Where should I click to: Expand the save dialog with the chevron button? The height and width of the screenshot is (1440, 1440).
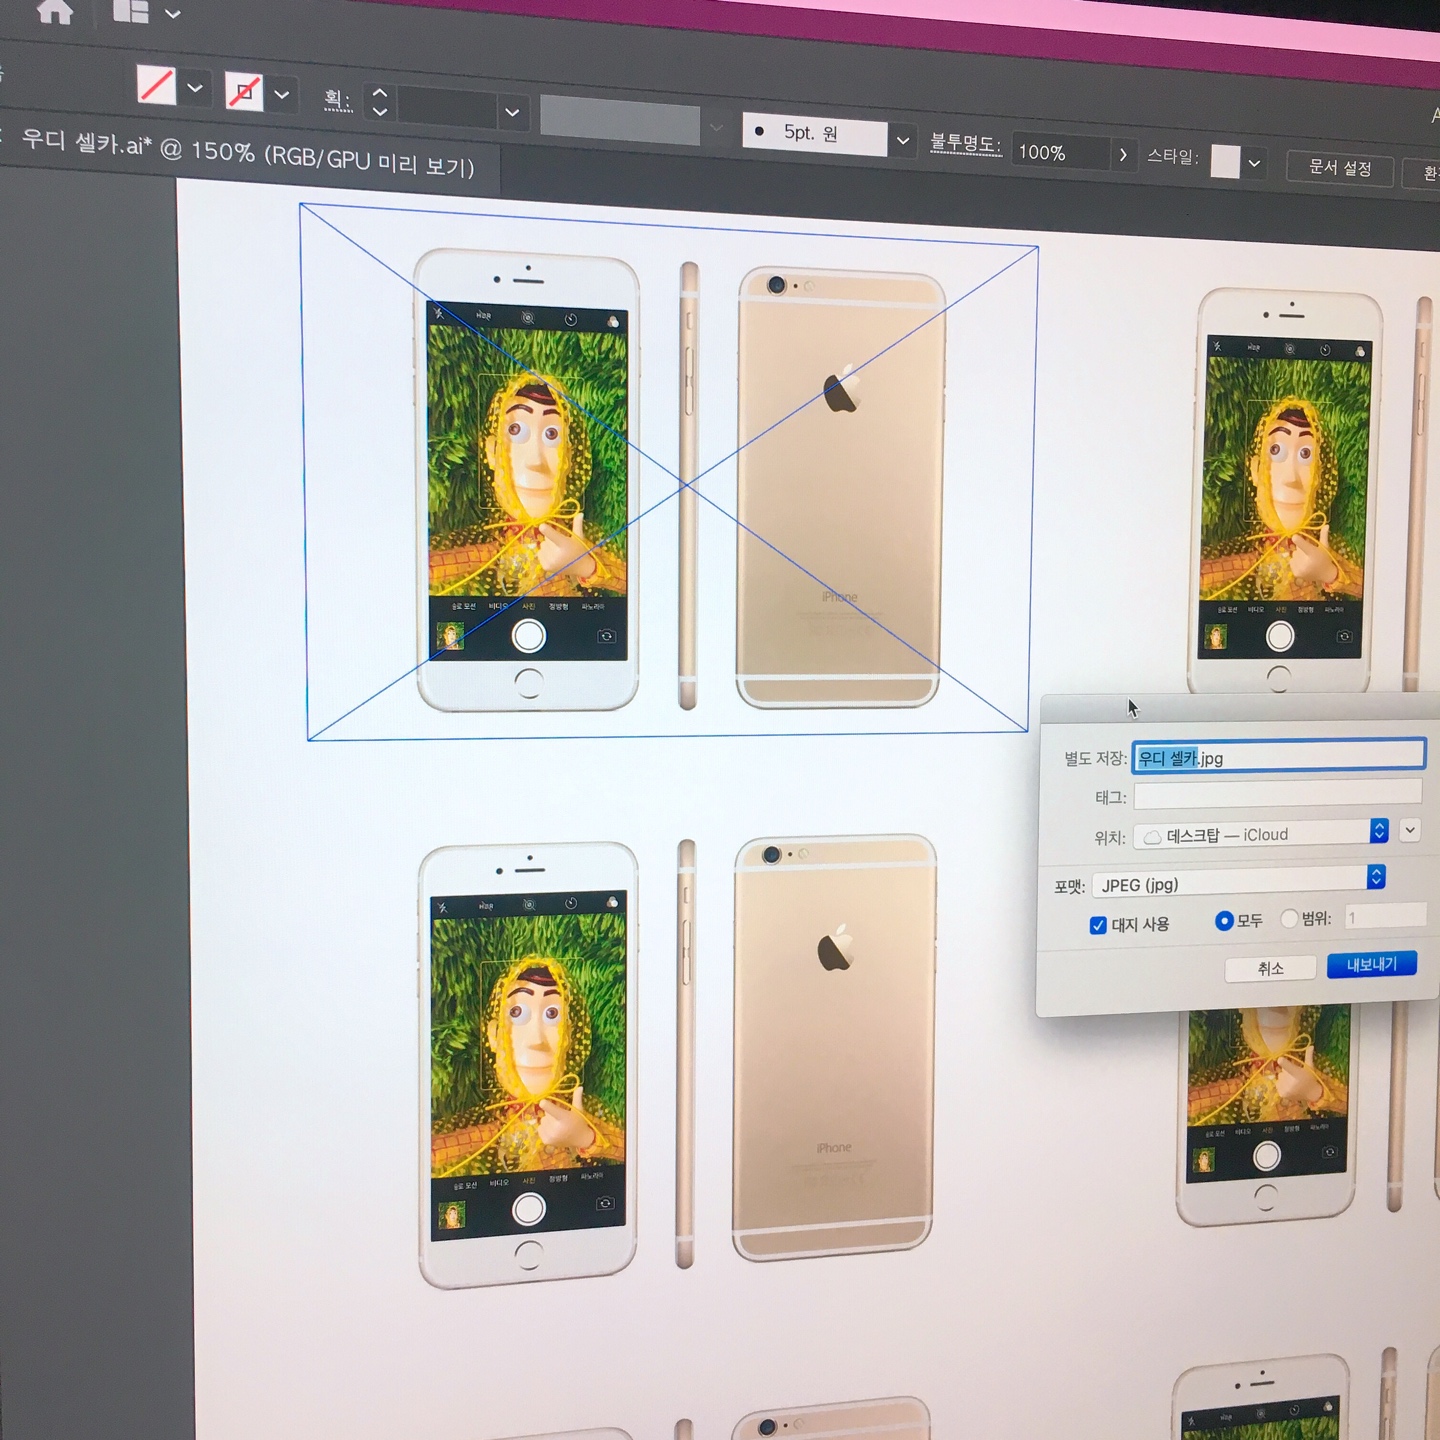1410,830
